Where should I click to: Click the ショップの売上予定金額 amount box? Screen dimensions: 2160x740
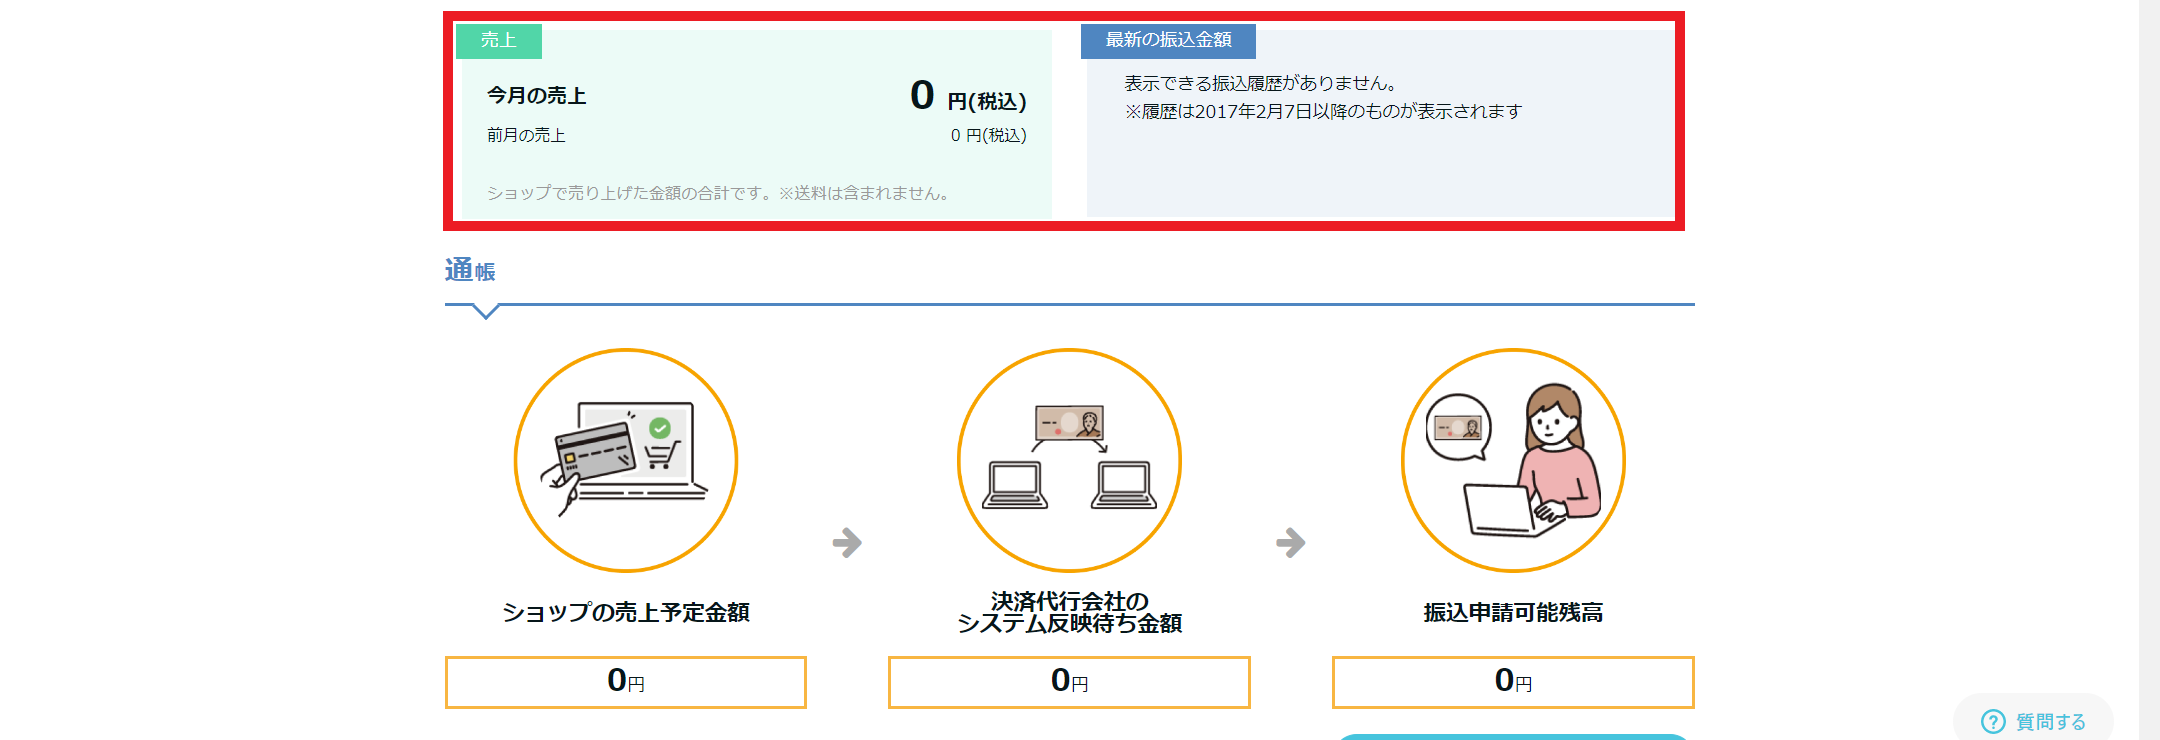626,682
